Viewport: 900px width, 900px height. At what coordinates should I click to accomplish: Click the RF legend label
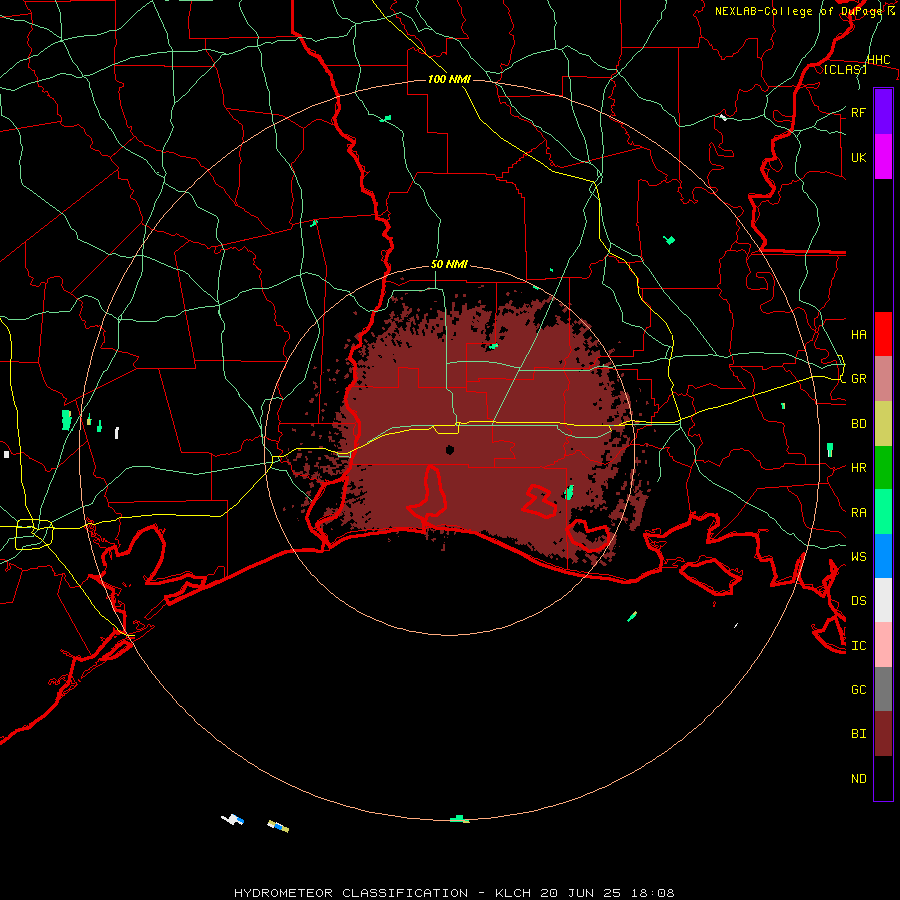tap(858, 112)
